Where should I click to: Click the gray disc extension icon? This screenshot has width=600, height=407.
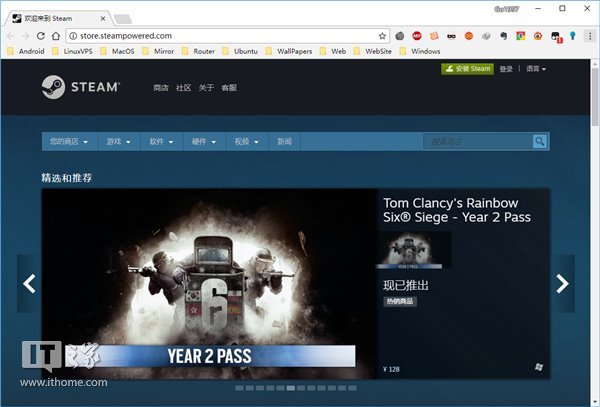point(486,36)
